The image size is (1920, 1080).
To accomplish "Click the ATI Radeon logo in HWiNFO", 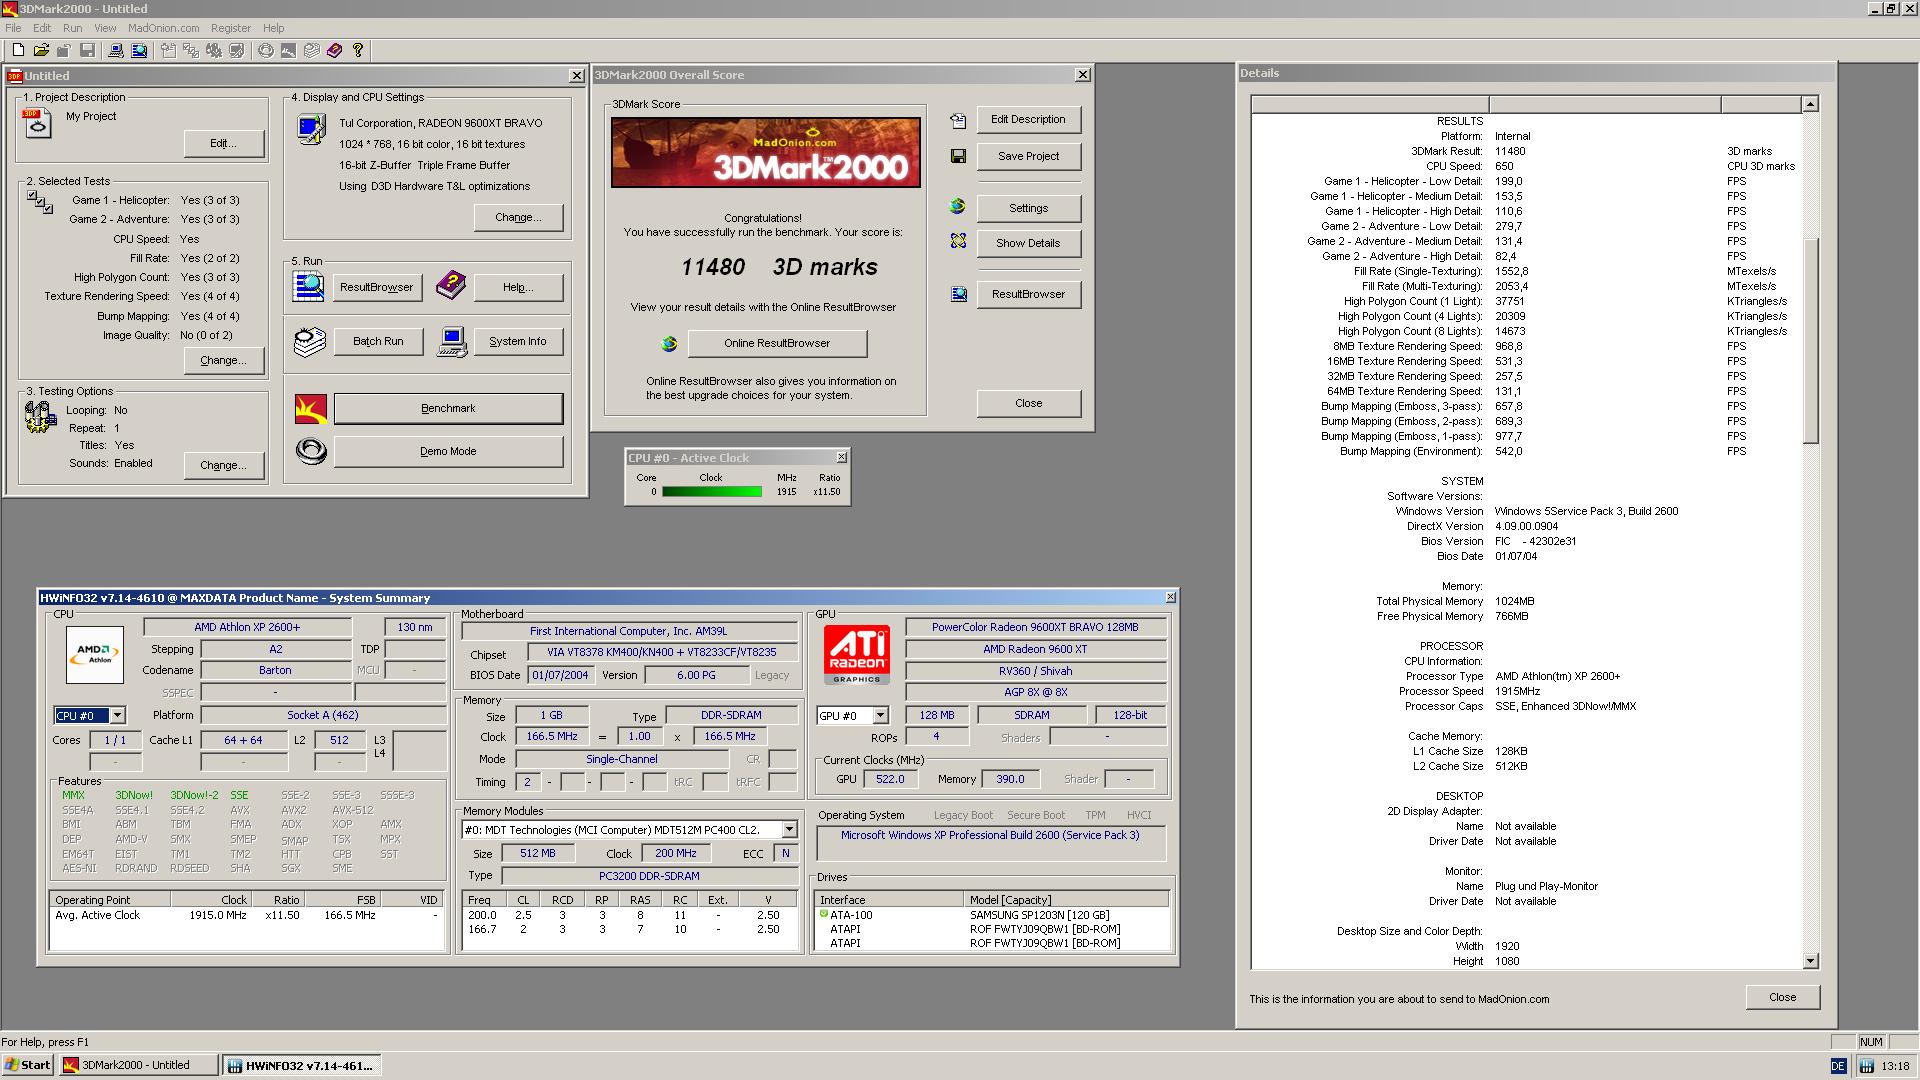I will point(857,655).
